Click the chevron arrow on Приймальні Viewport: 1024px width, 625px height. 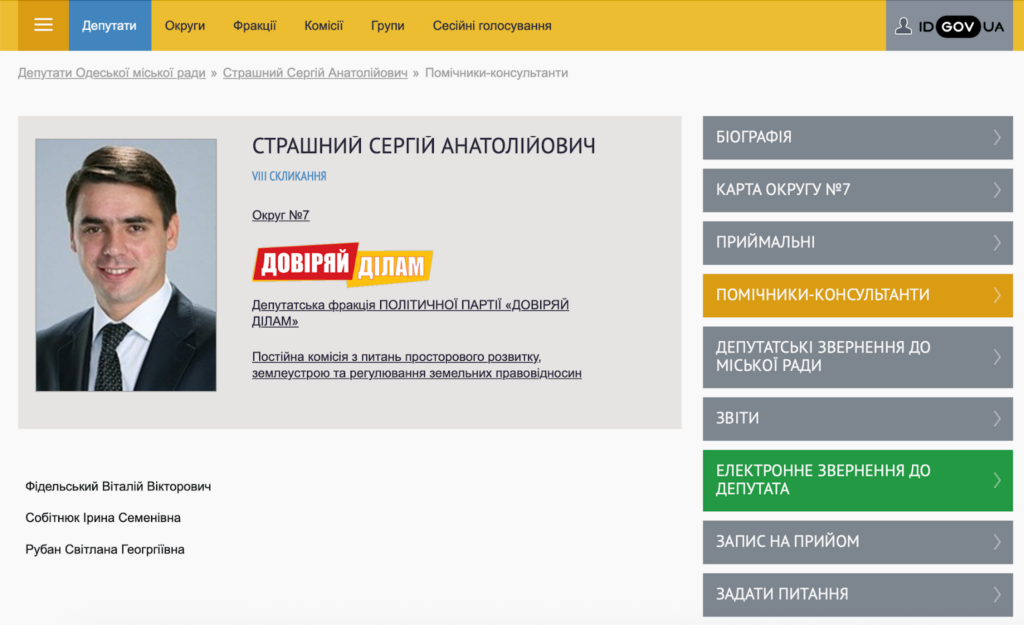pos(996,242)
